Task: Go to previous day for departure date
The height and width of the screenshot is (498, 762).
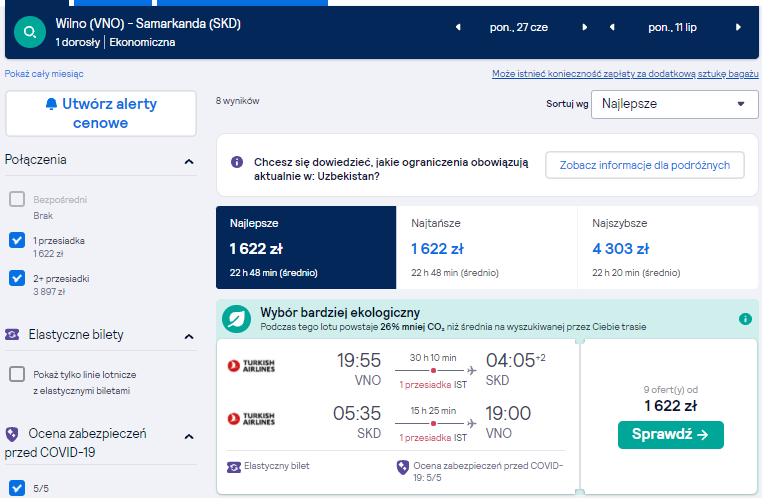Action: tap(458, 27)
